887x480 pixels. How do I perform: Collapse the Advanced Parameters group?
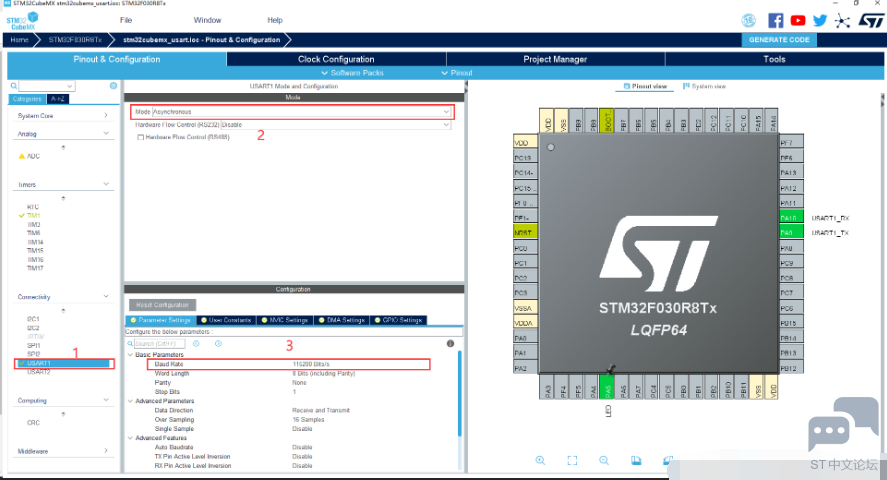coord(131,401)
